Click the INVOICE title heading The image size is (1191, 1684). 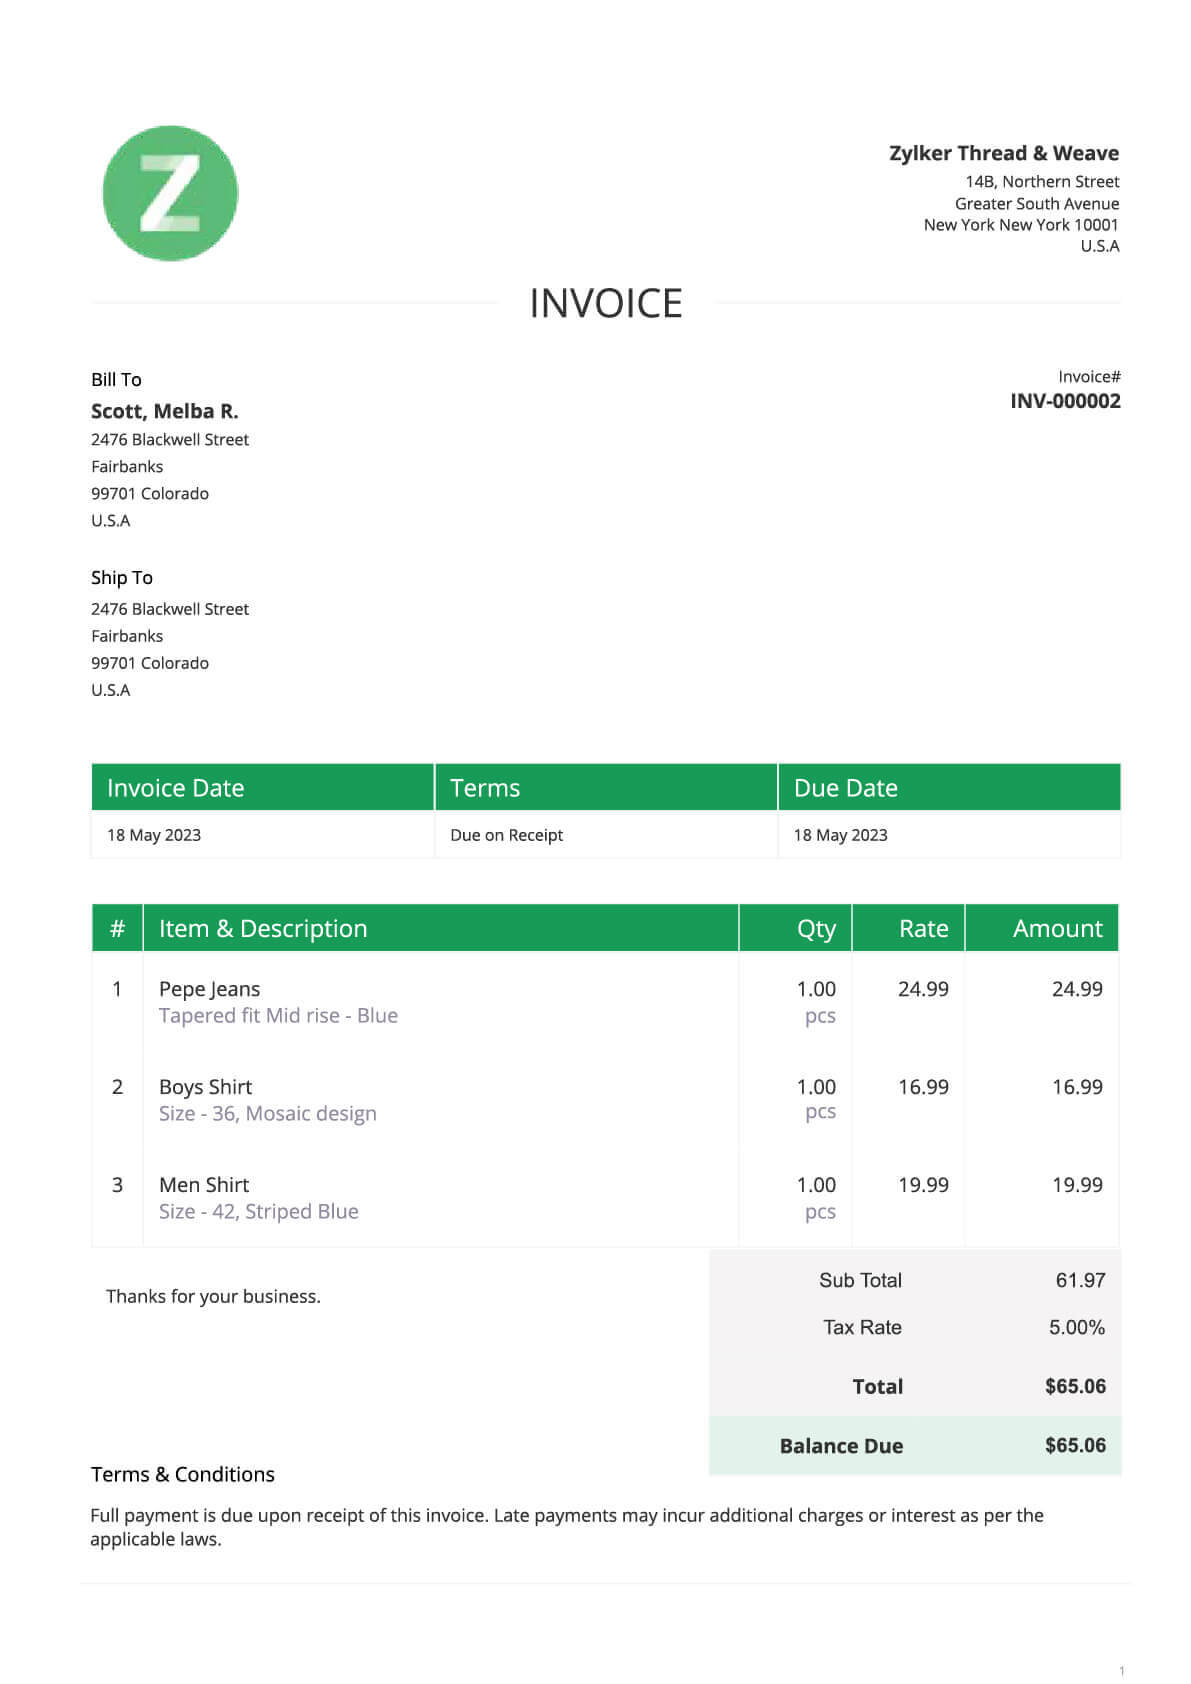click(606, 303)
